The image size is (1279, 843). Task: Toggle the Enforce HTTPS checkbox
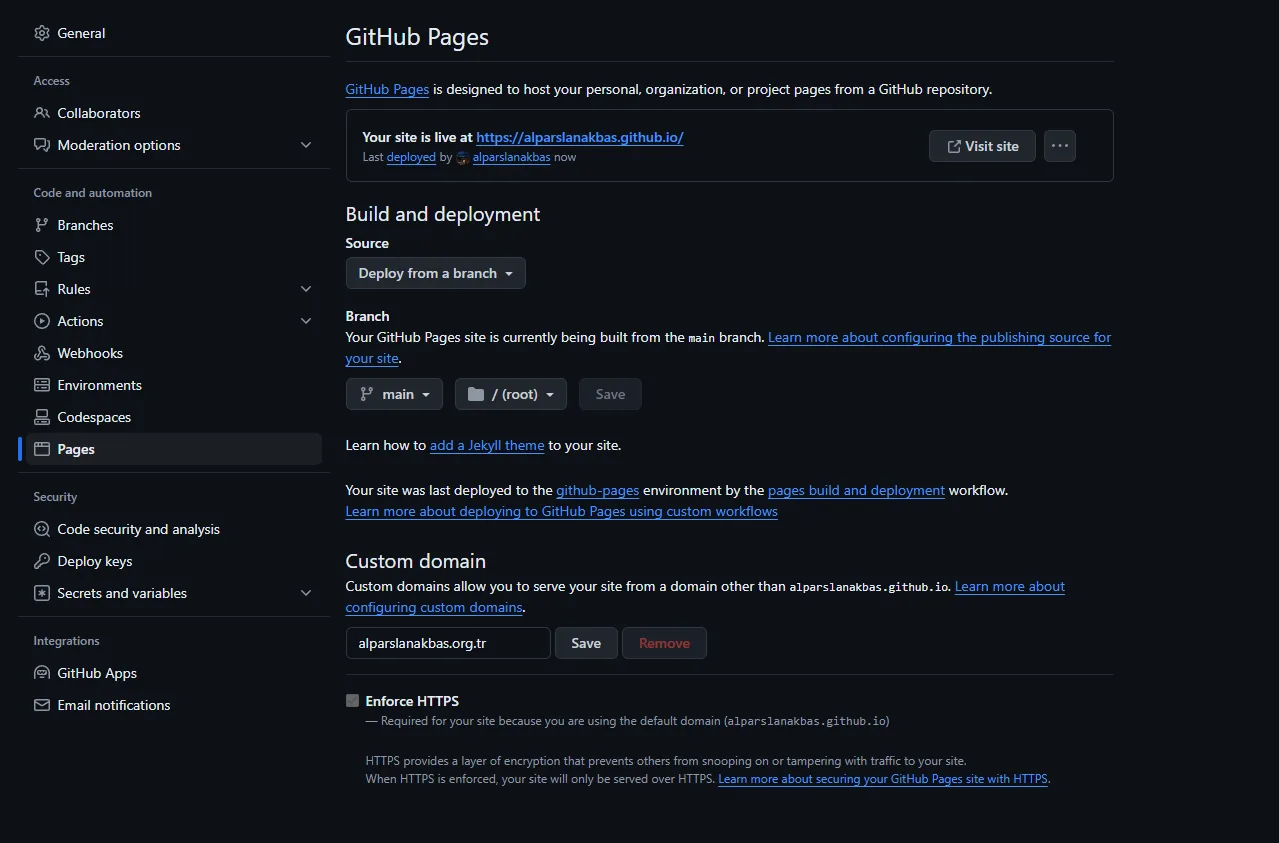(352, 701)
